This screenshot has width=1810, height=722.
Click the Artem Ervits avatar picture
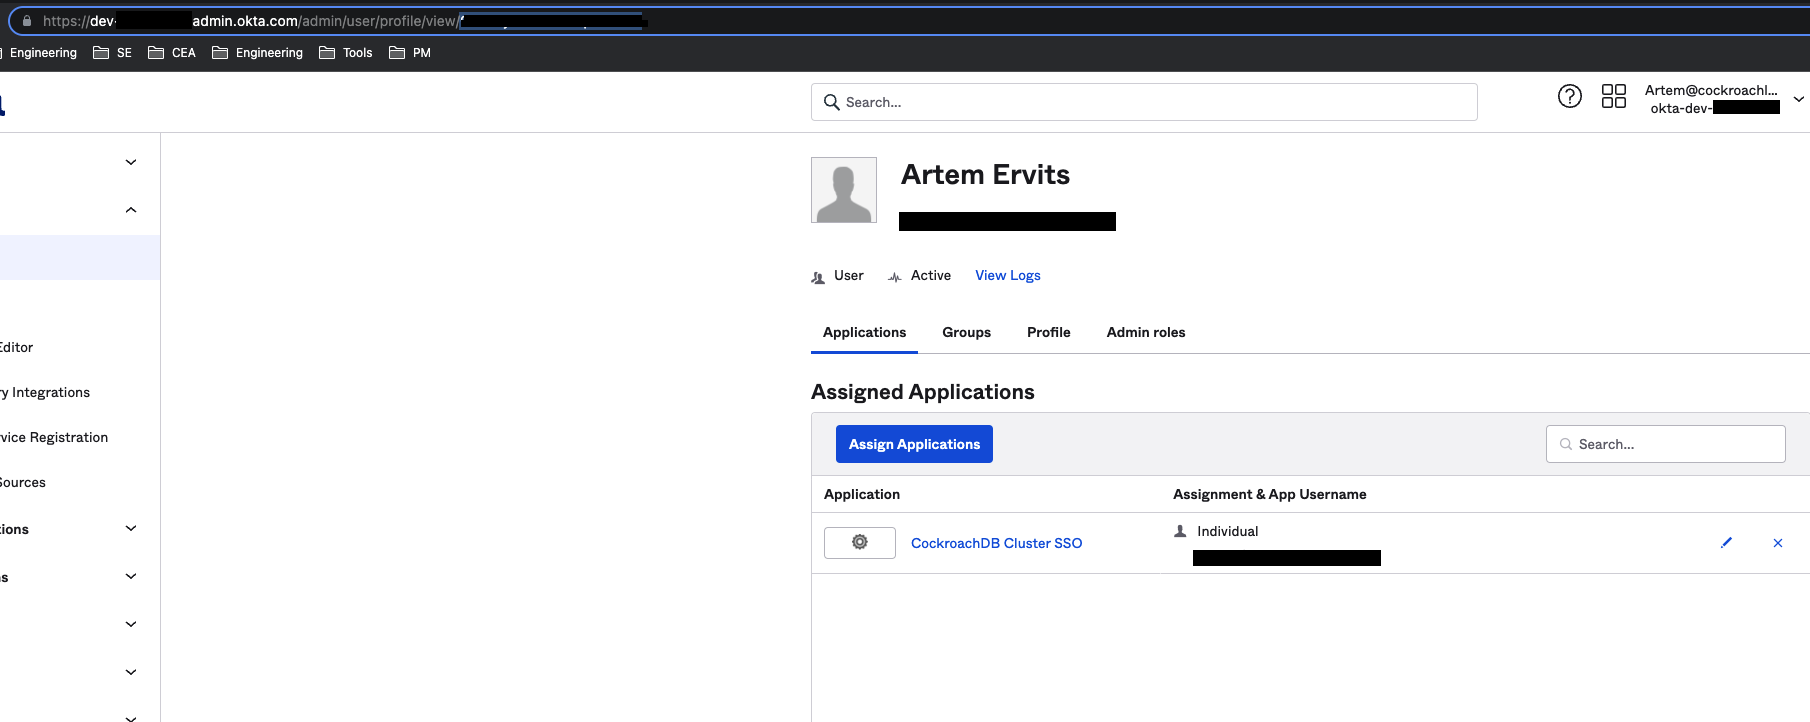pyautogui.click(x=844, y=190)
